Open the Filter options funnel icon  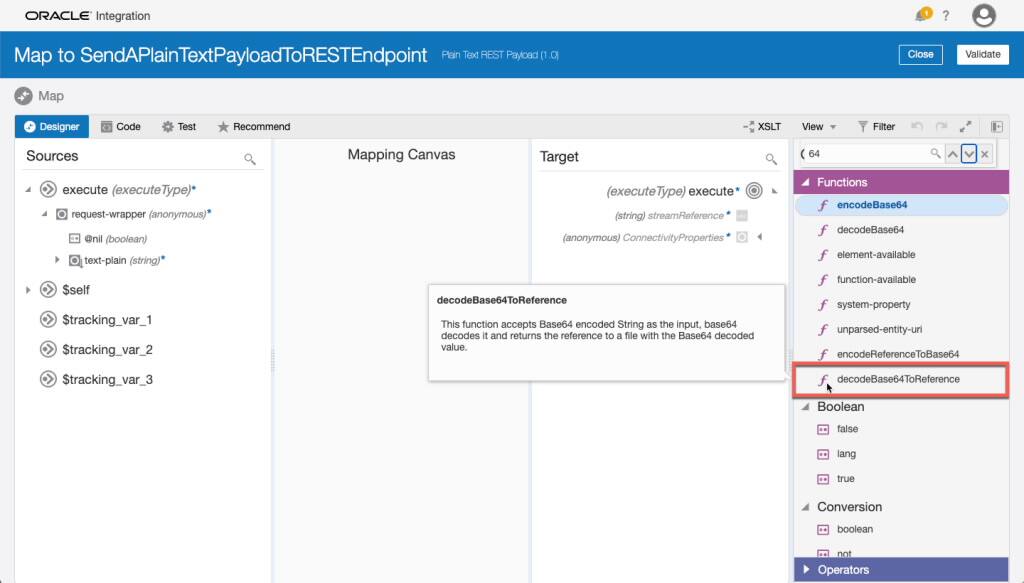coord(862,126)
